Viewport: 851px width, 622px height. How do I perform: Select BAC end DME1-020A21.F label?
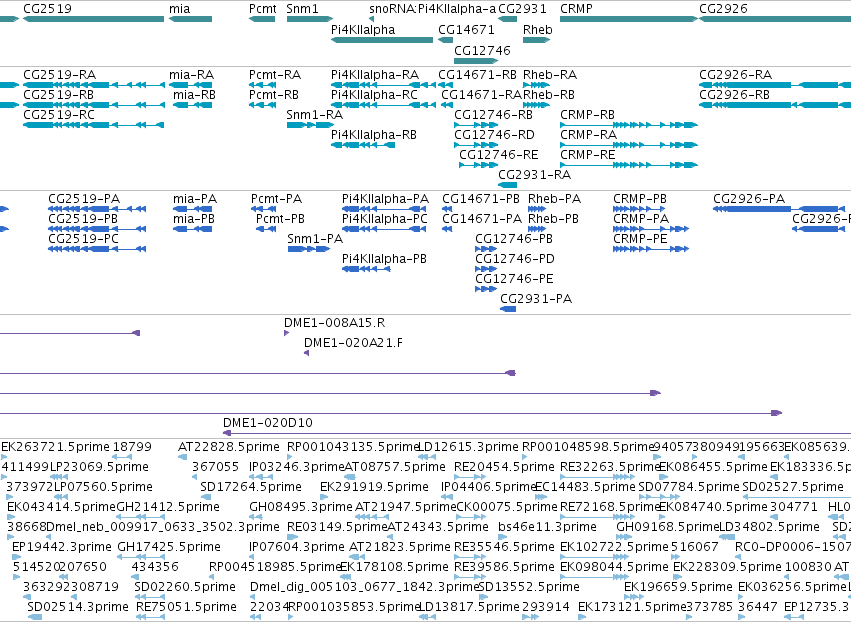tap(353, 343)
